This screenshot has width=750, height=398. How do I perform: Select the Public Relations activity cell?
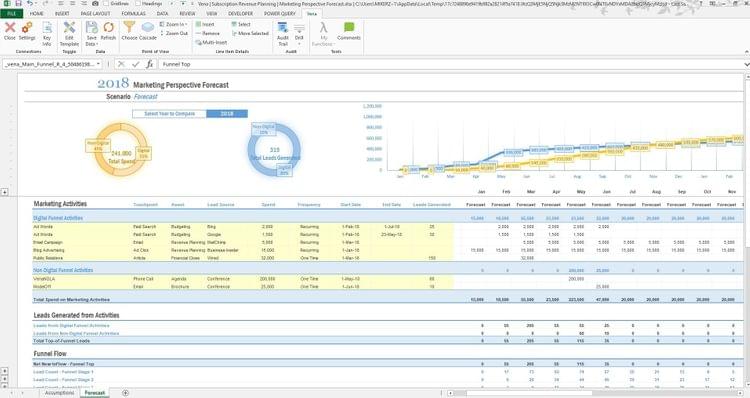[48, 258]
